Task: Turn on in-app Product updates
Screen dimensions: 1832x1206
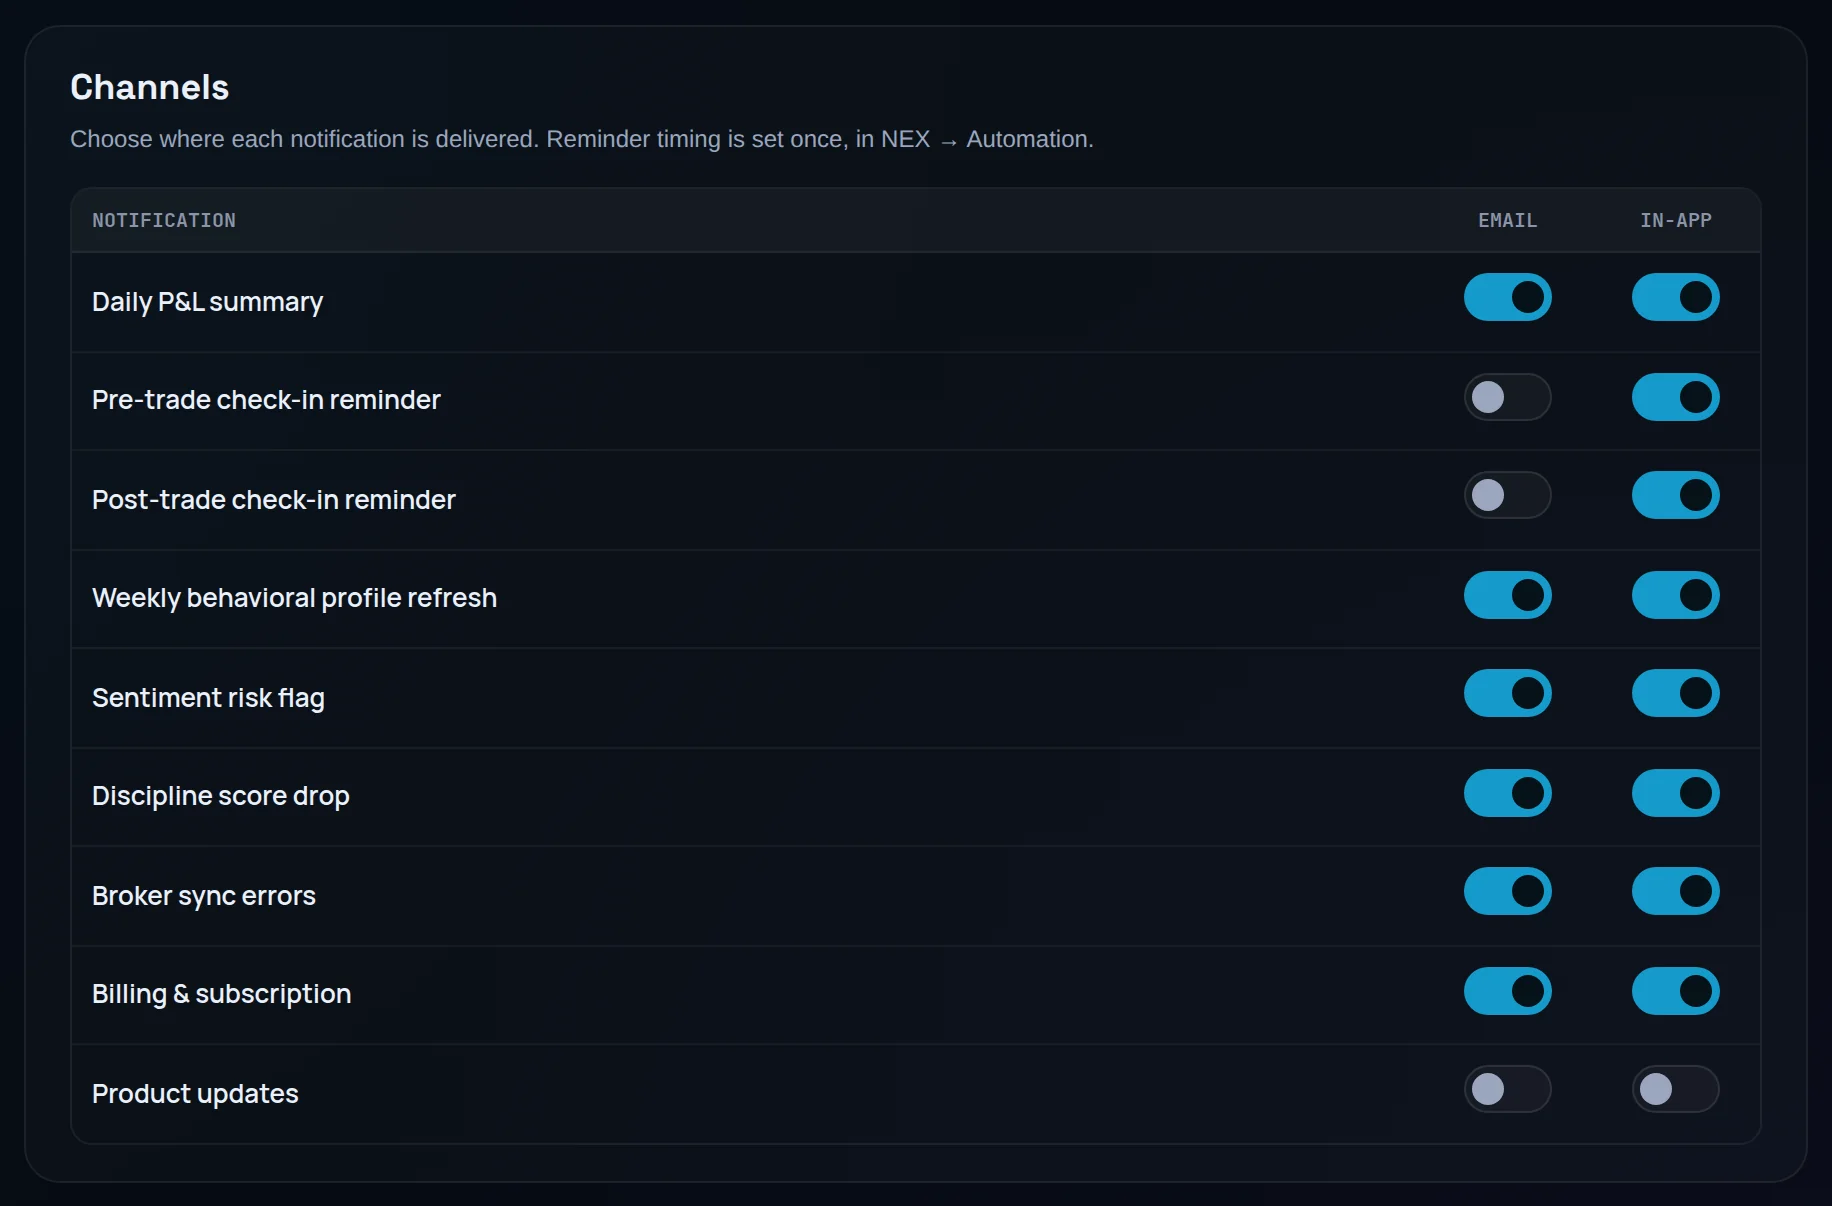Action: (1675, 1089)
